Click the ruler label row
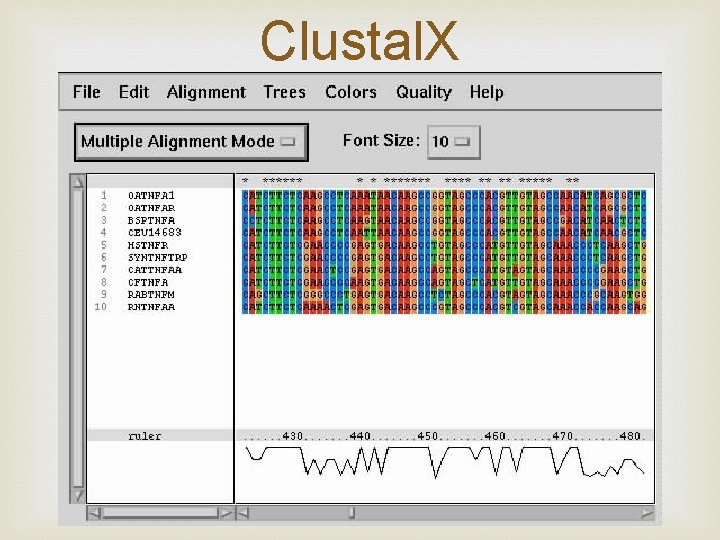 pyautogui.click(x=160, y=435)
